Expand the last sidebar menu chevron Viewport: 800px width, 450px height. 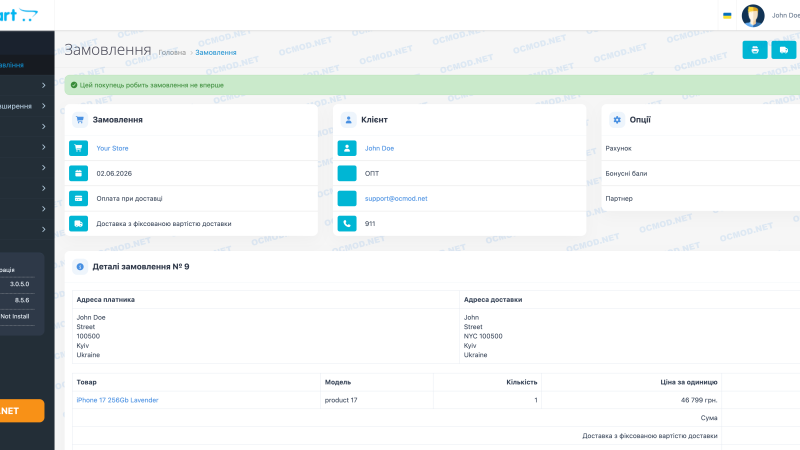click(43, 230)
